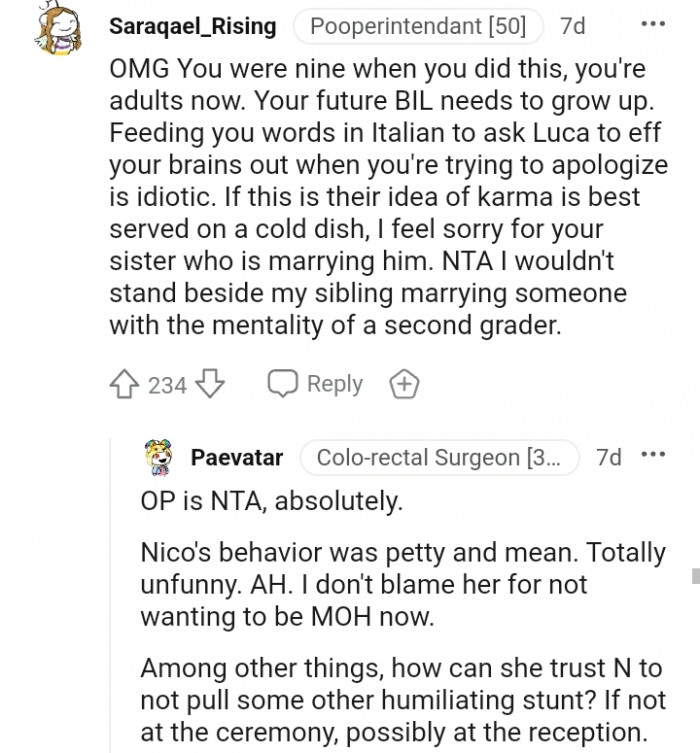Click the Pooperintendant [50] flair badge
This screenshot has width=700, height=753.
pyautogui.click(x=418, y=26)
